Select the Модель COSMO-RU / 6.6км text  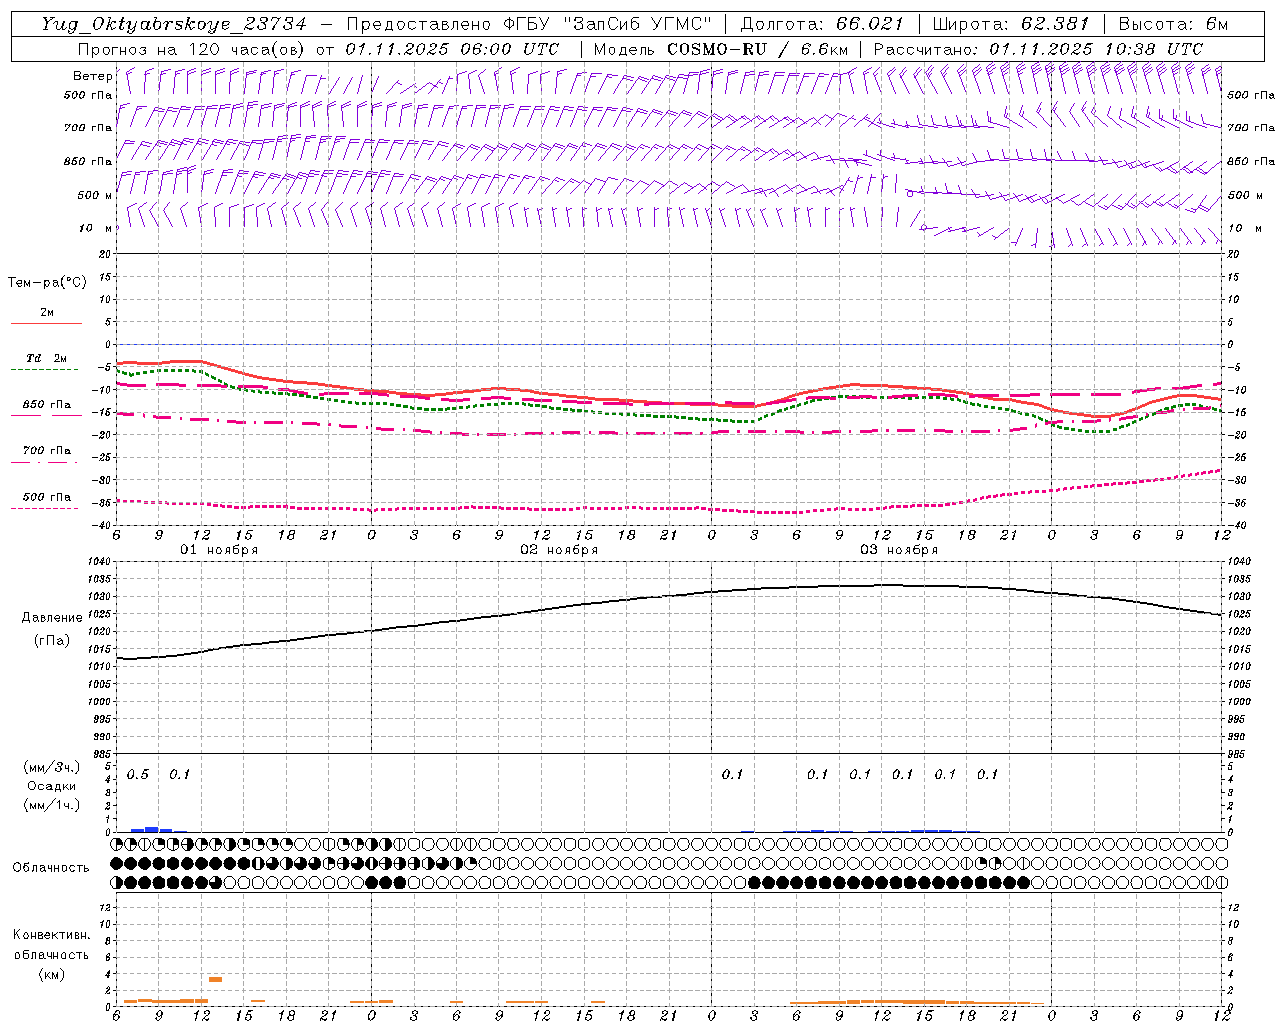point(720,49)
